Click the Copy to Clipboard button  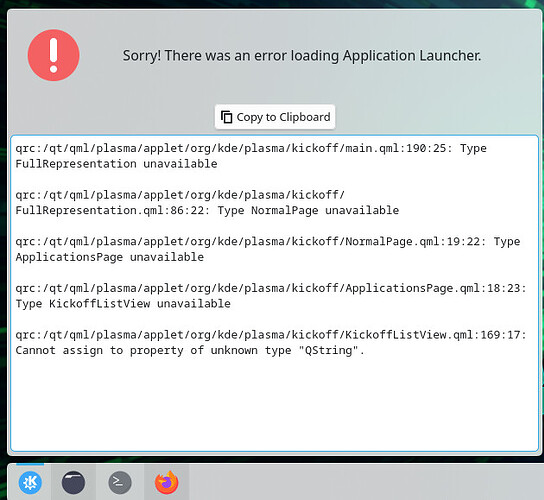point(275,117)
